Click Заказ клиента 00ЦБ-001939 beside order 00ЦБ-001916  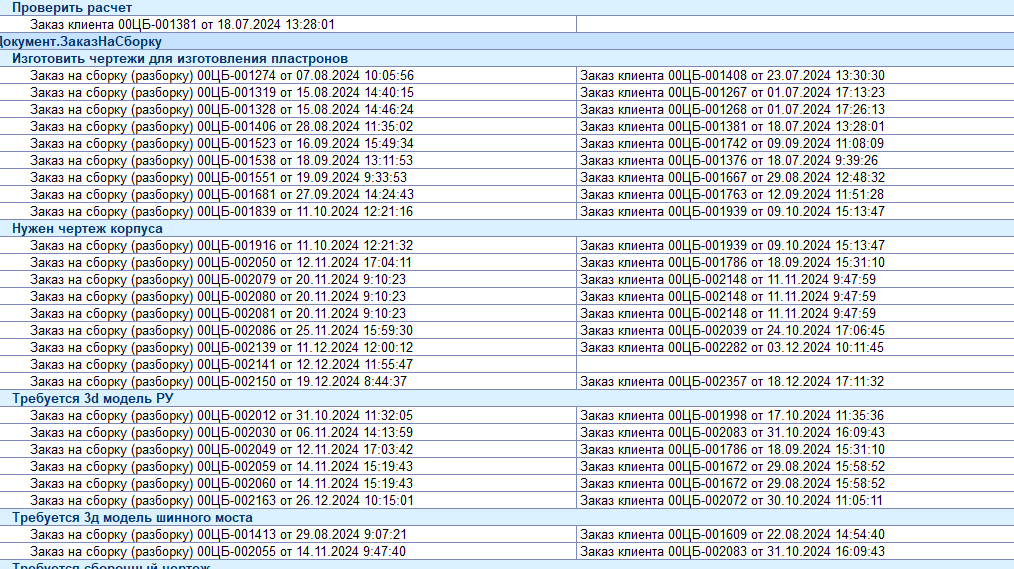point(732,246)
